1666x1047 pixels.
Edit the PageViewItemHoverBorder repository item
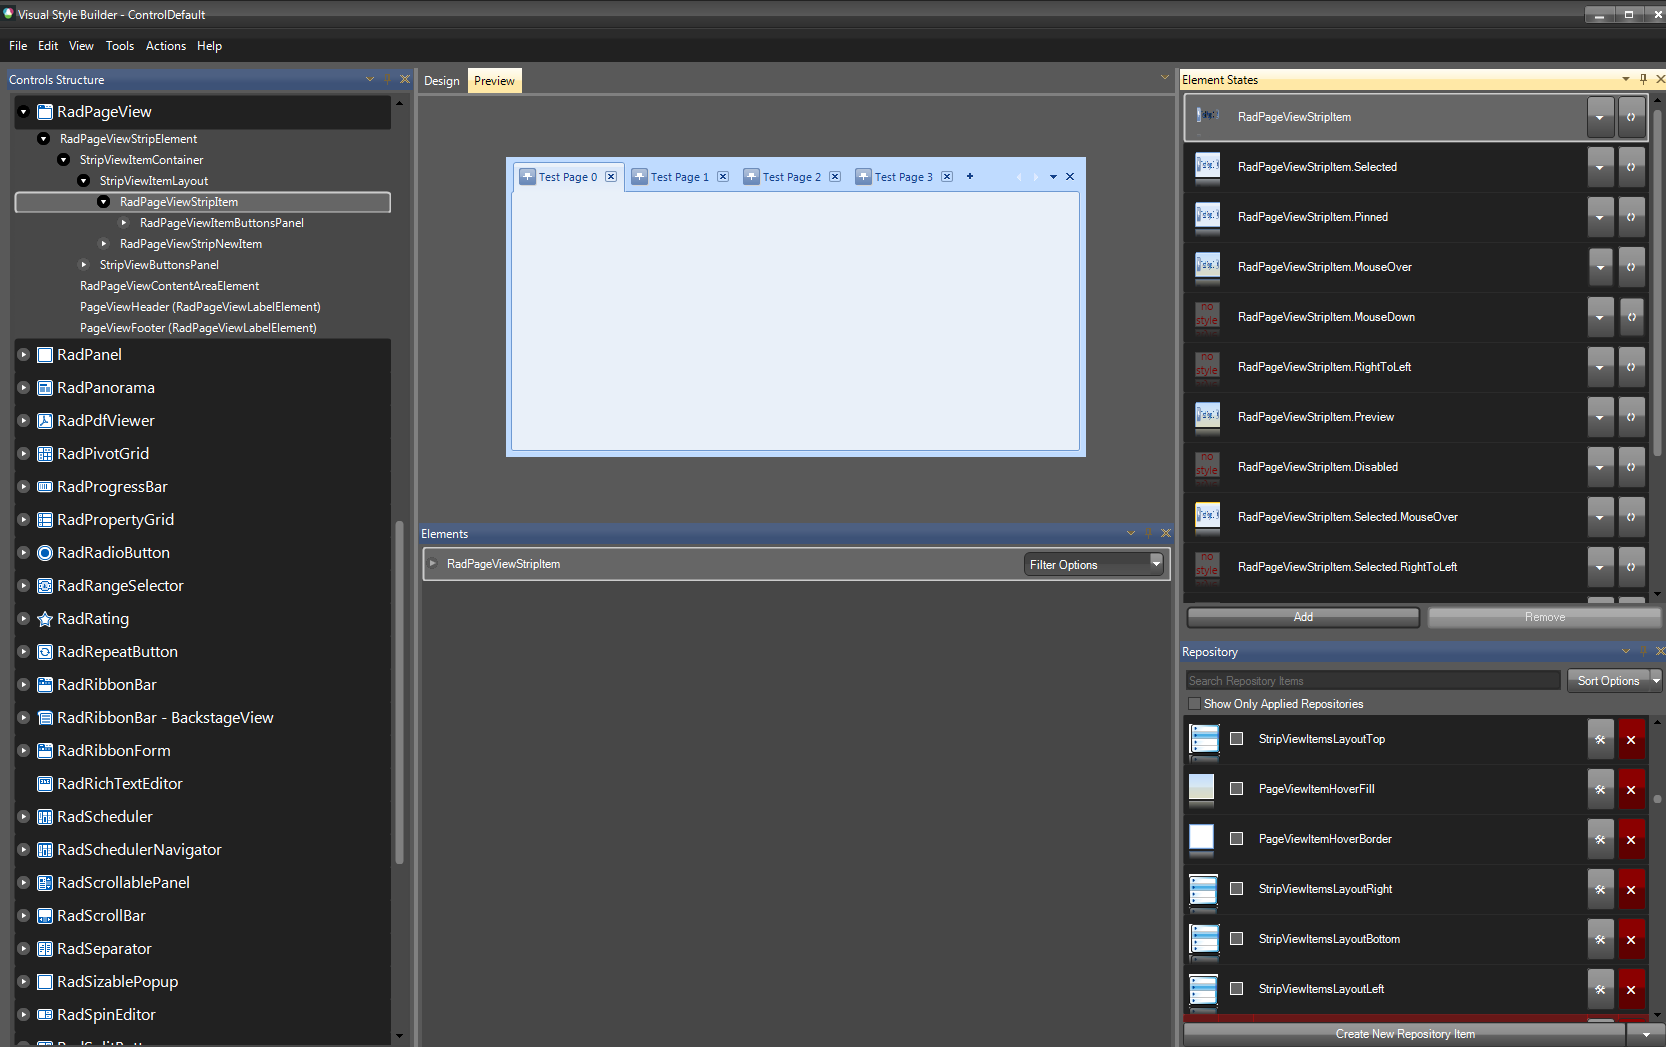(1601, 840)
